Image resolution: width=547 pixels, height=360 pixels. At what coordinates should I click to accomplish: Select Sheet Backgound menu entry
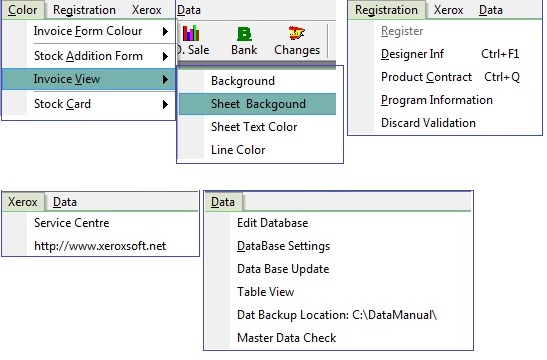[257, 104]
